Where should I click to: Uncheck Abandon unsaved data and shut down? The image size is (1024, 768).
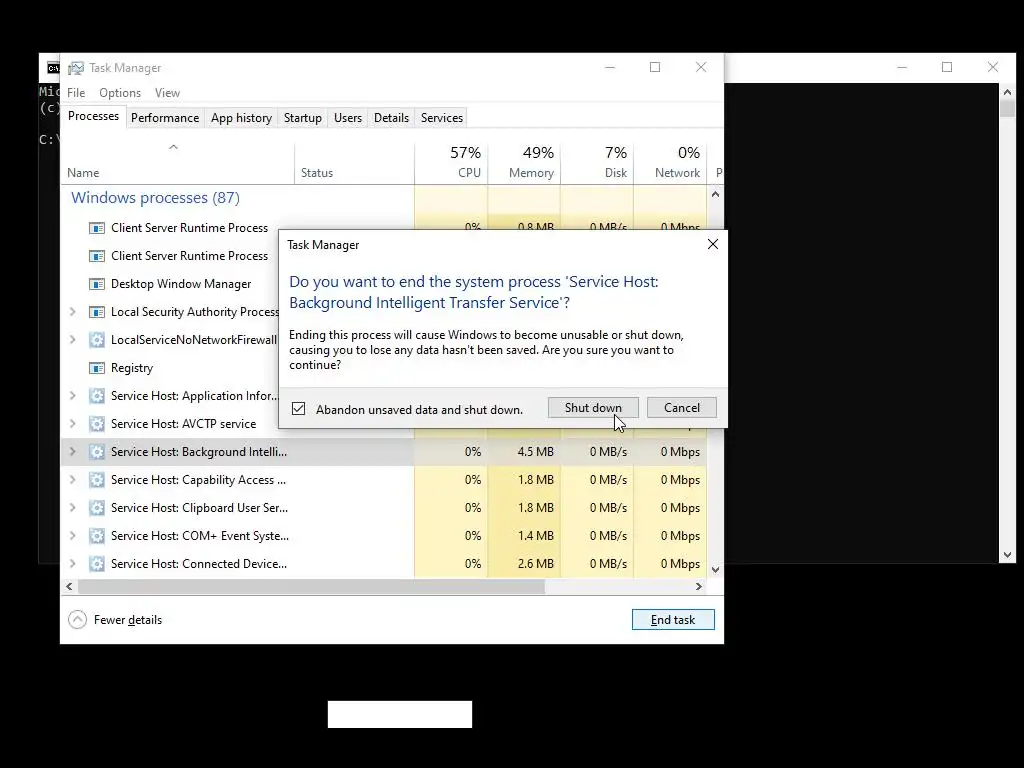(x=298, y=409)
